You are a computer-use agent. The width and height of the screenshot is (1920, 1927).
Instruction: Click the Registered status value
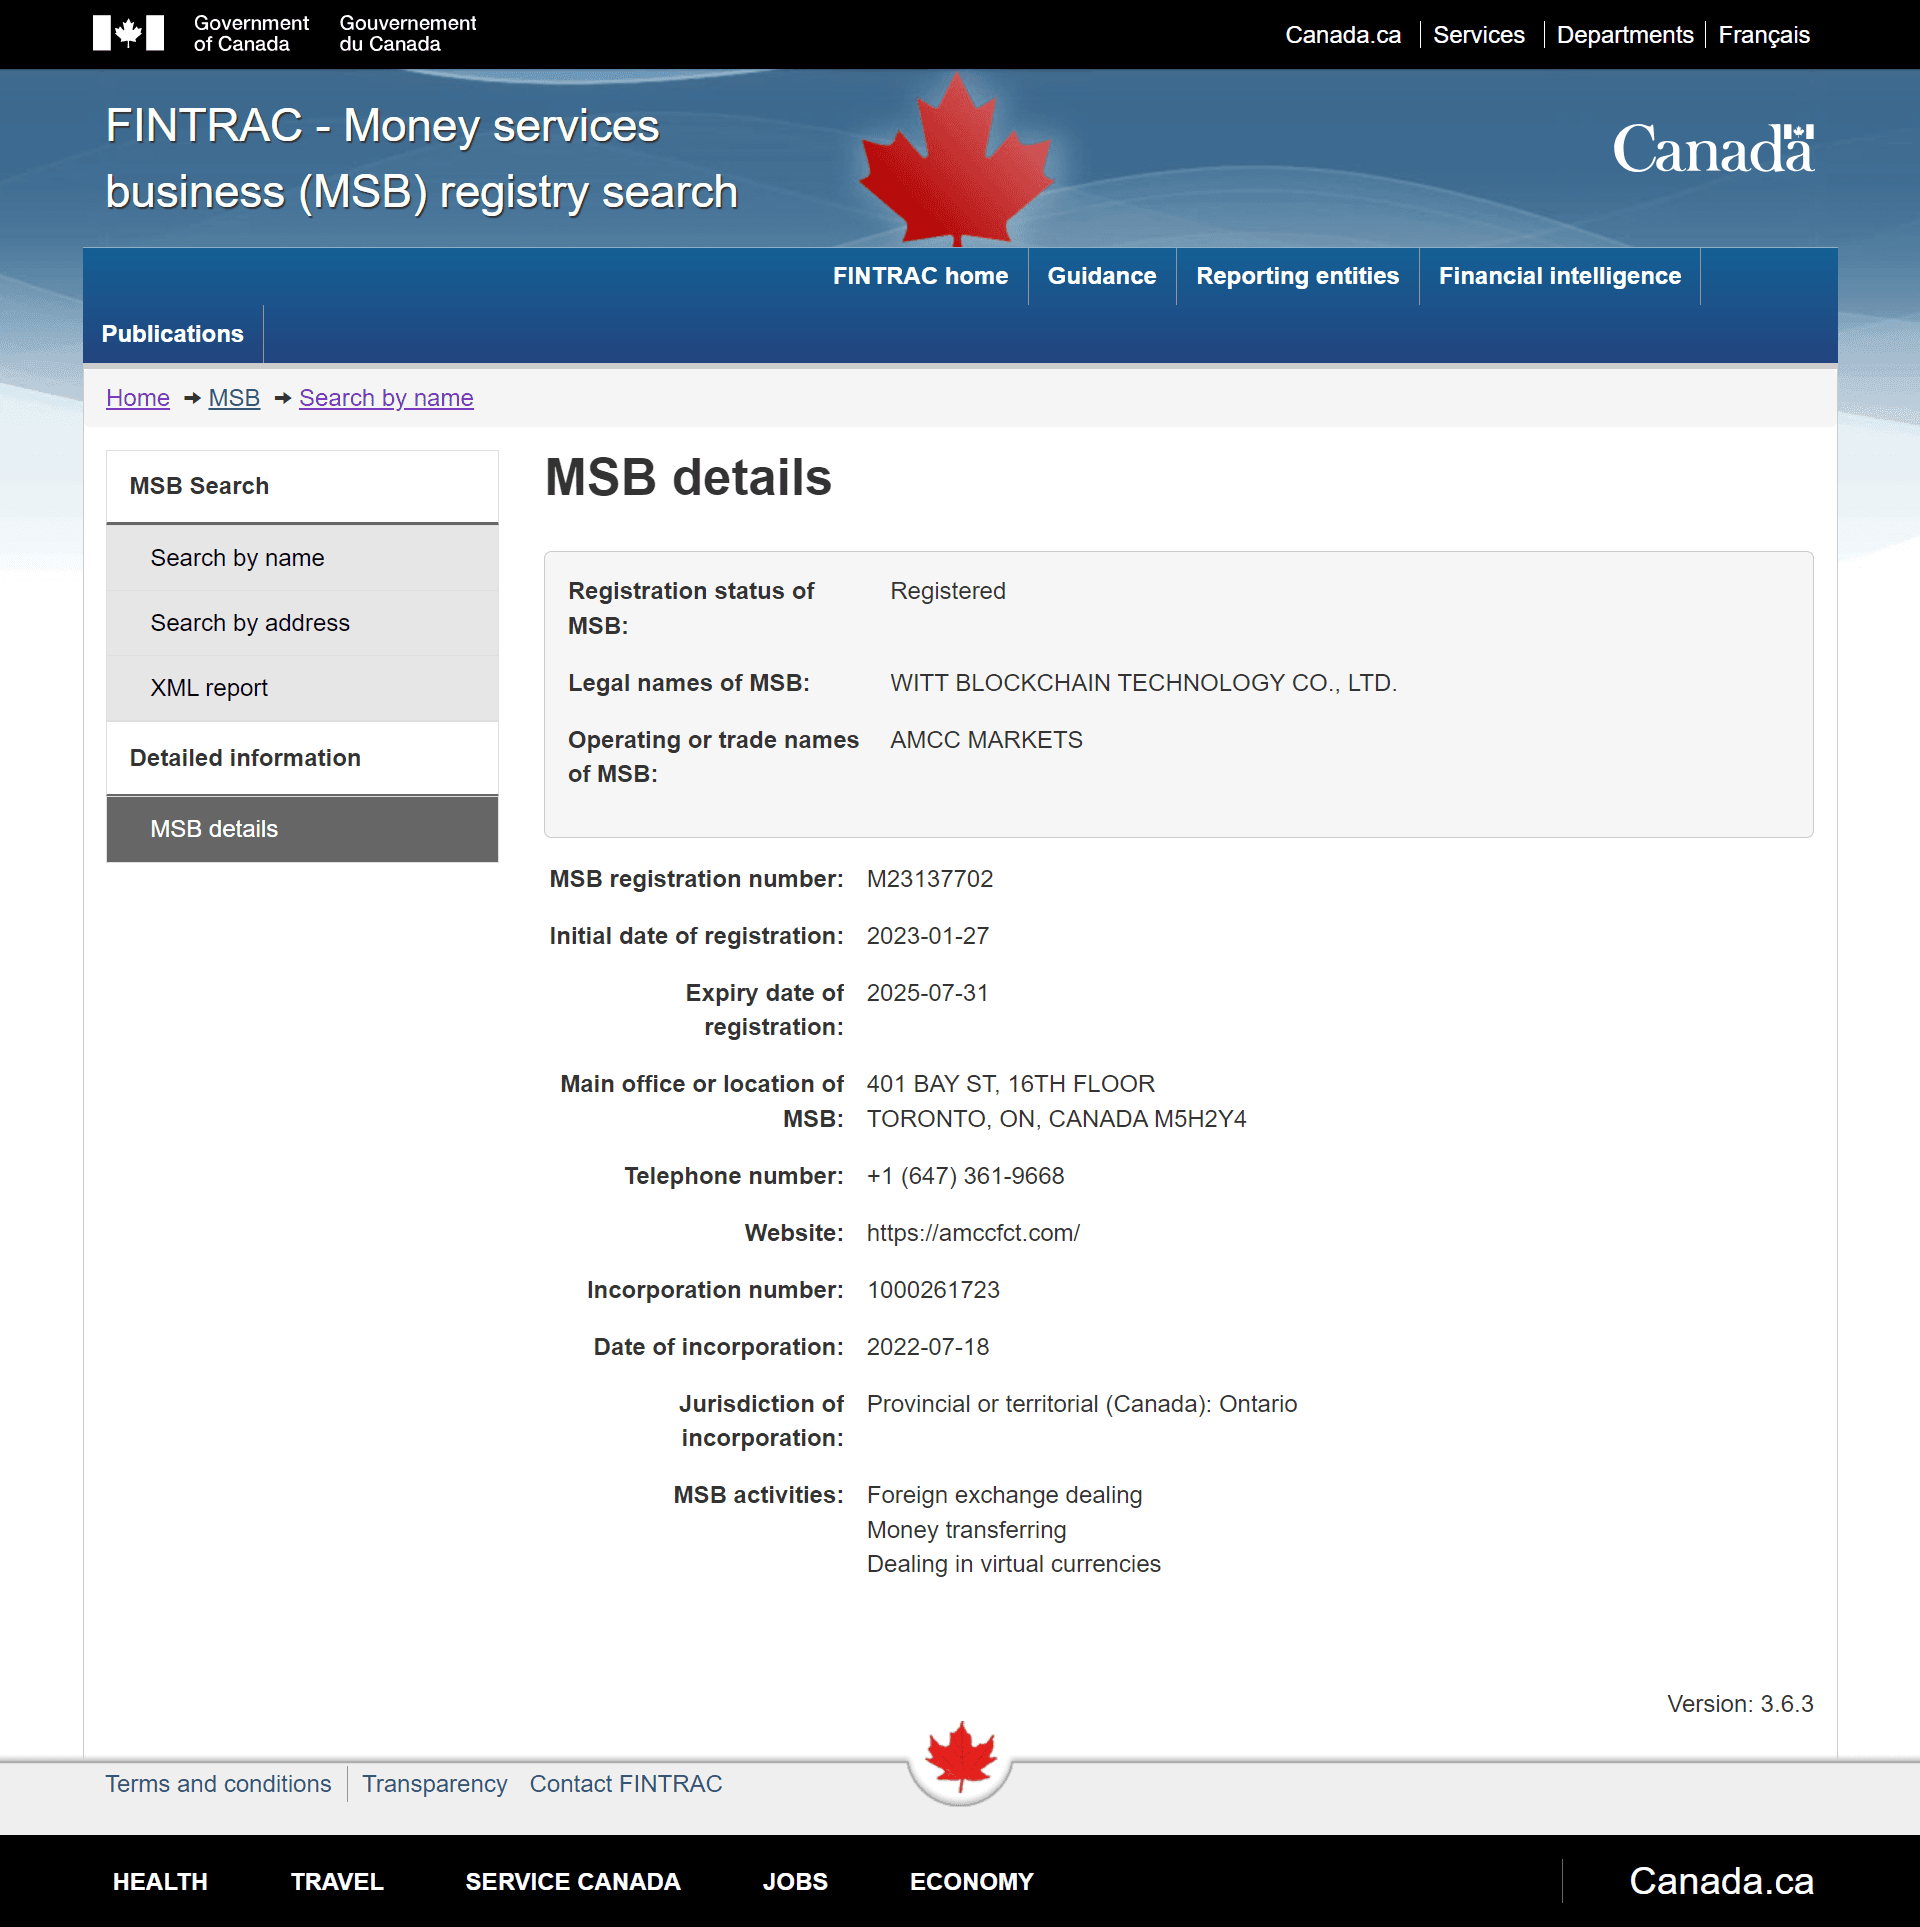947,591
